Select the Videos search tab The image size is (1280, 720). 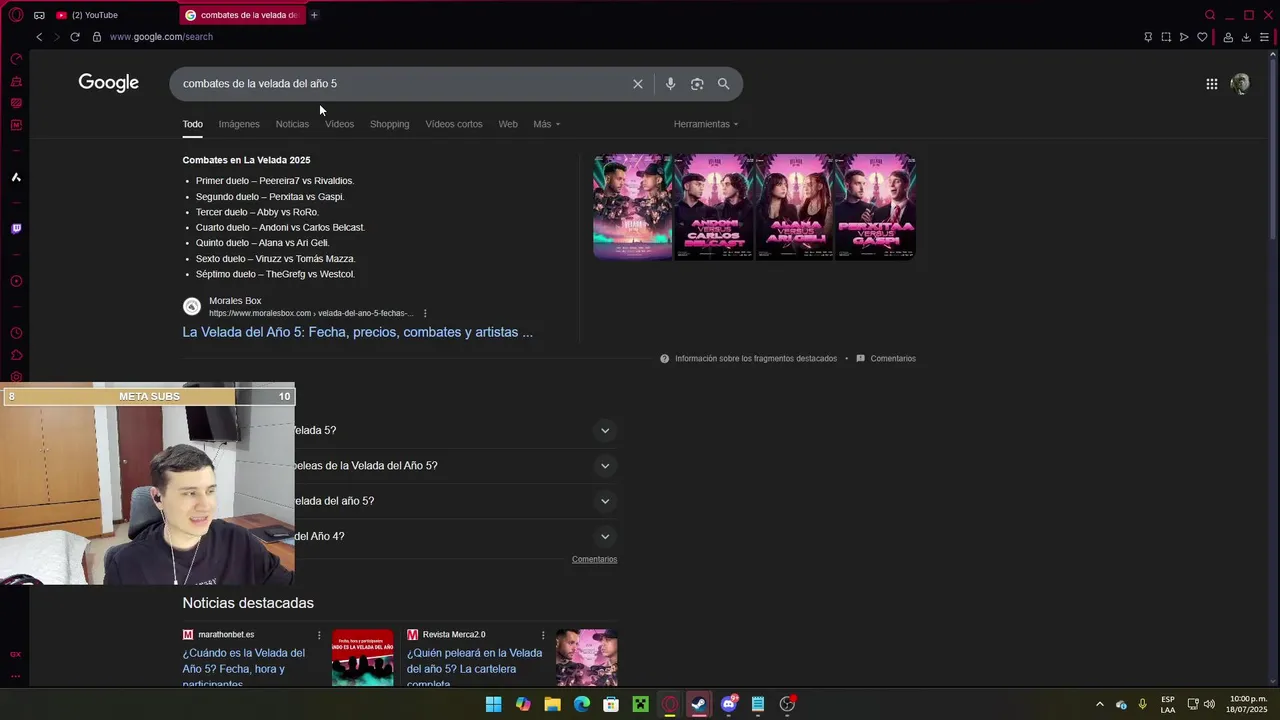click(x=339, y=124)
